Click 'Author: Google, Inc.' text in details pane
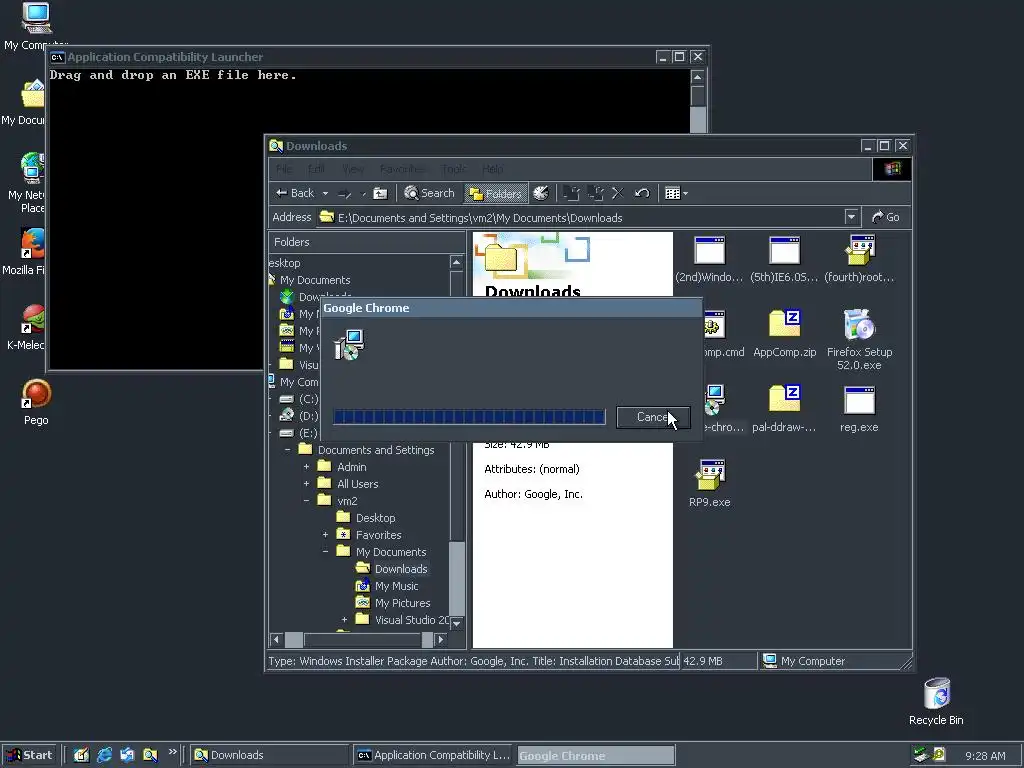This screenshot has height=768, width=1024. (x=533, y=494)
